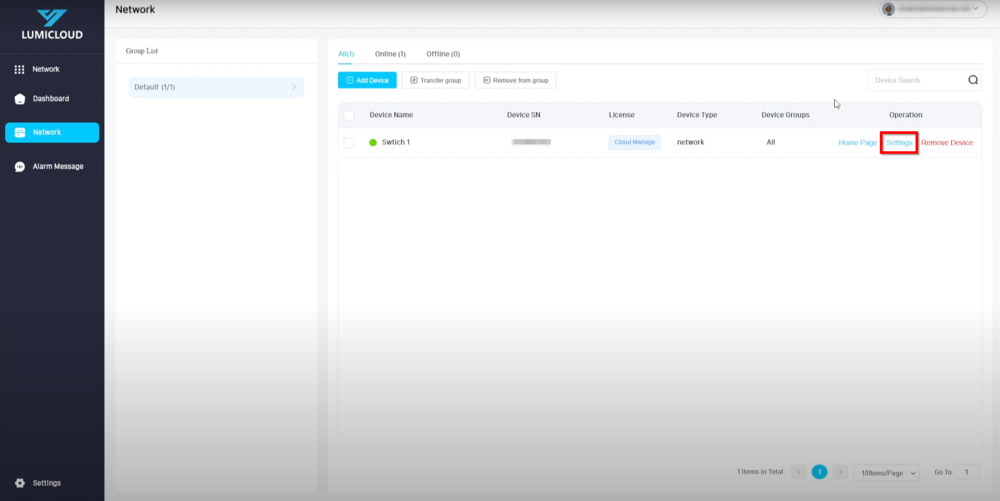
Task: Click the LumiCloud logo
Action: (x=51, y=24)
